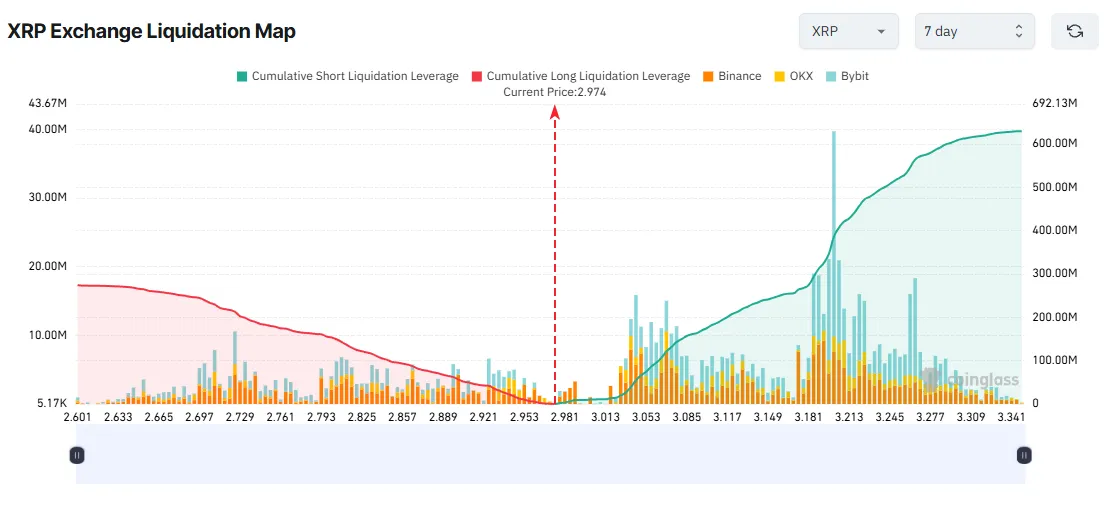Click the XRP Exchange Liquidation Map title

tap(151, 31)
